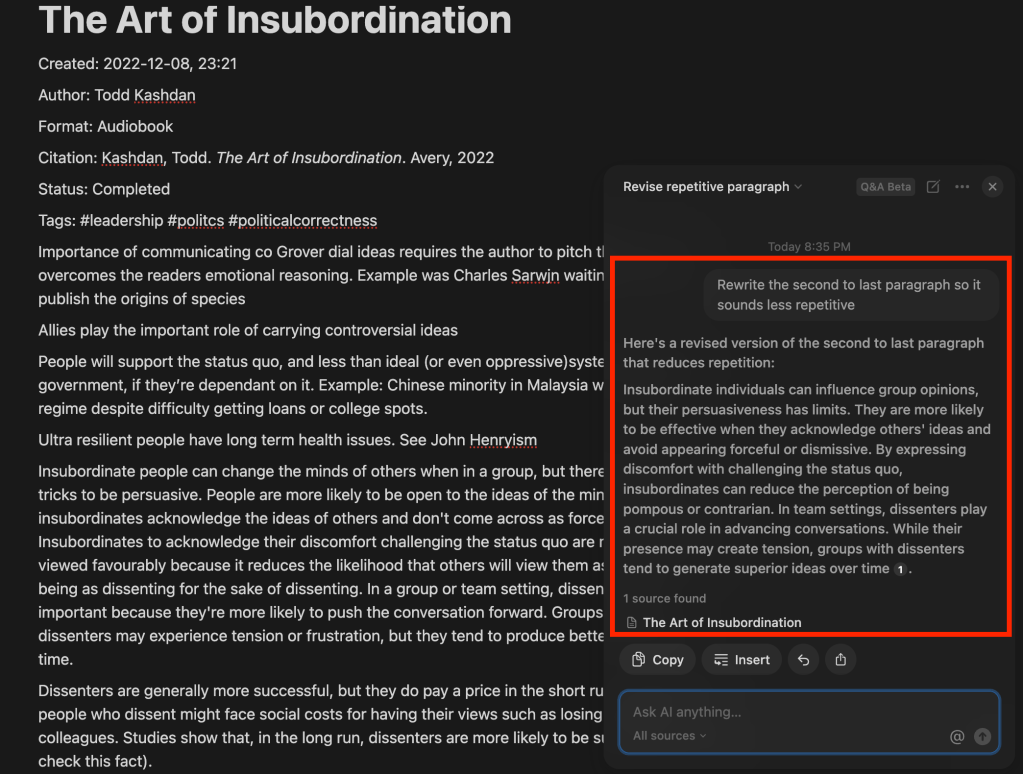This screenshot has height=774, width=1023.
Task: Select the user prompt bubble about rewriting
Action: (851, 293)
